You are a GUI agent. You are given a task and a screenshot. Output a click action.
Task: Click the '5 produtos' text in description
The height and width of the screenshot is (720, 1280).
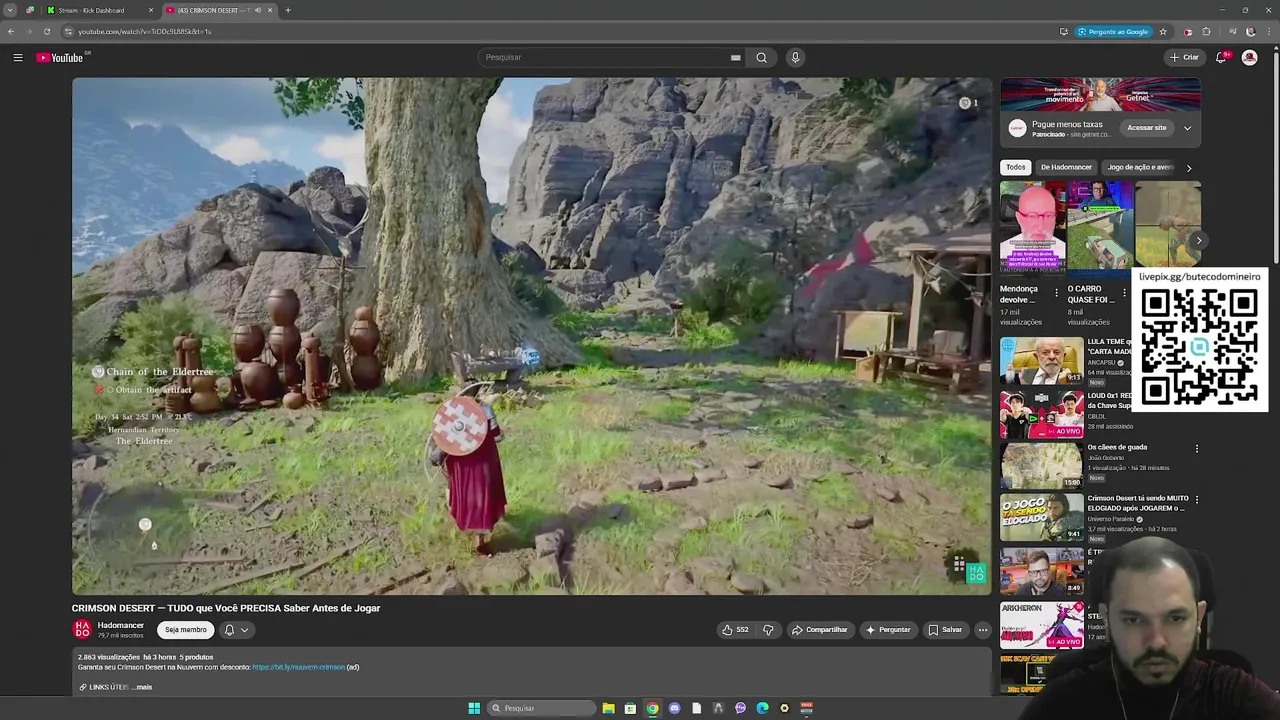[x=196, y=657]
